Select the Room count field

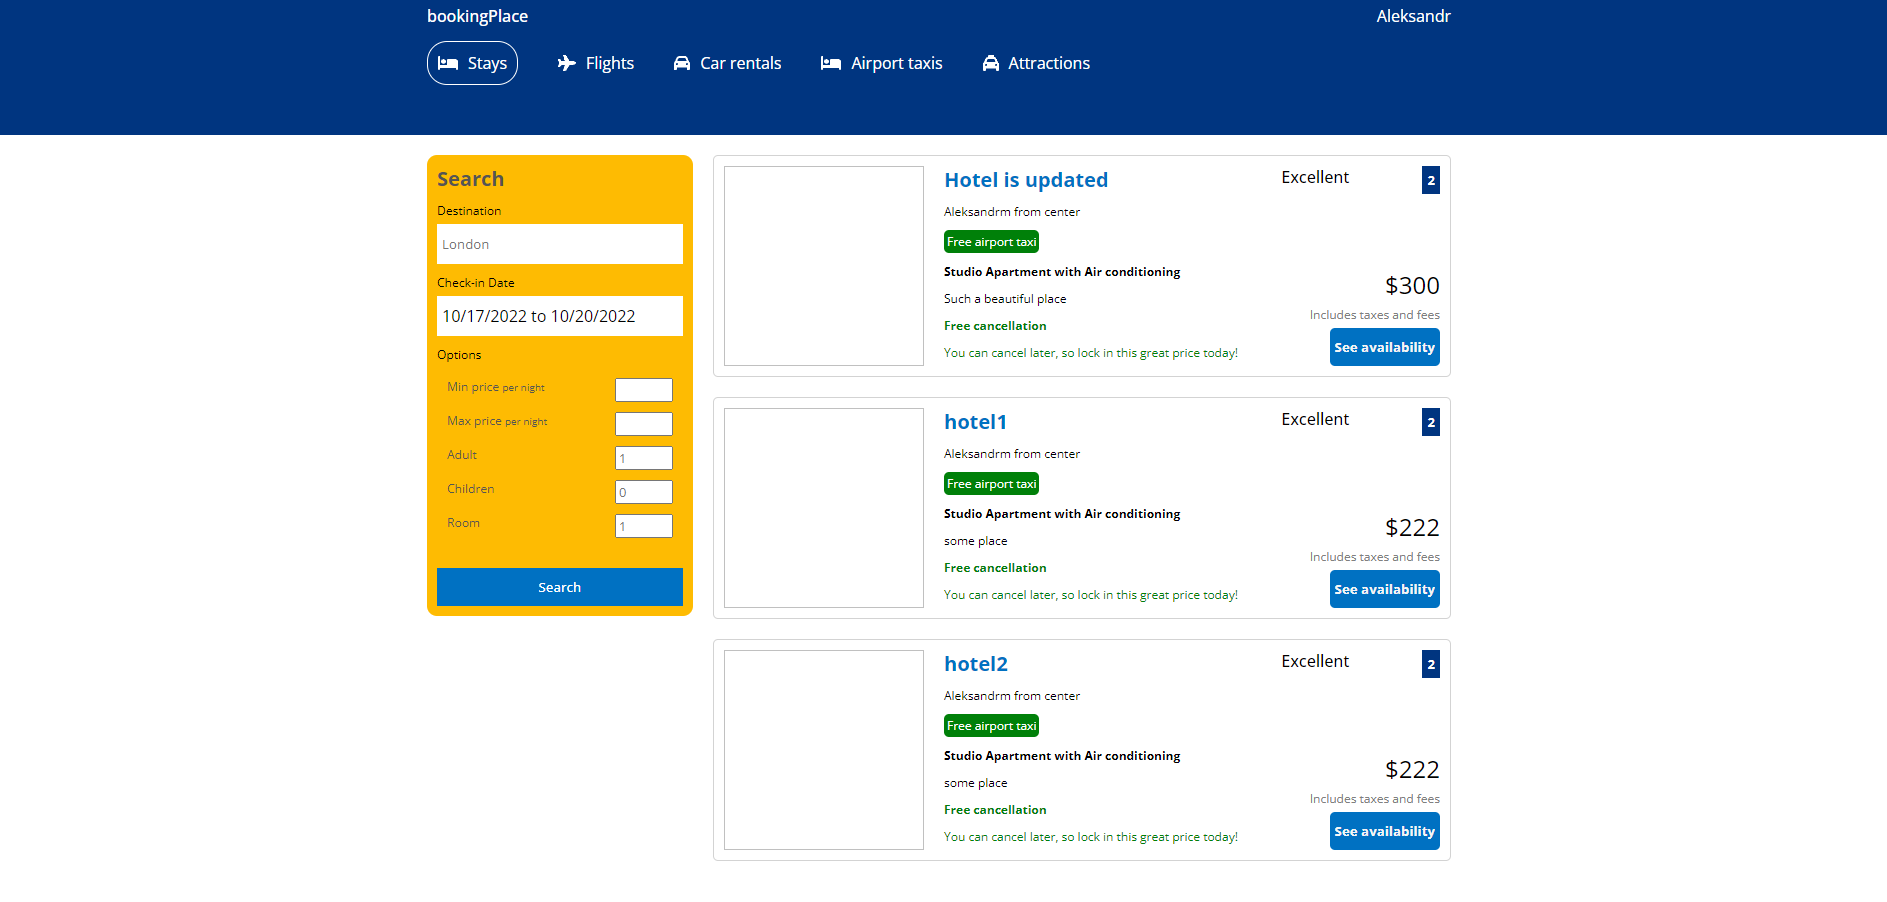tap(644, 526)
